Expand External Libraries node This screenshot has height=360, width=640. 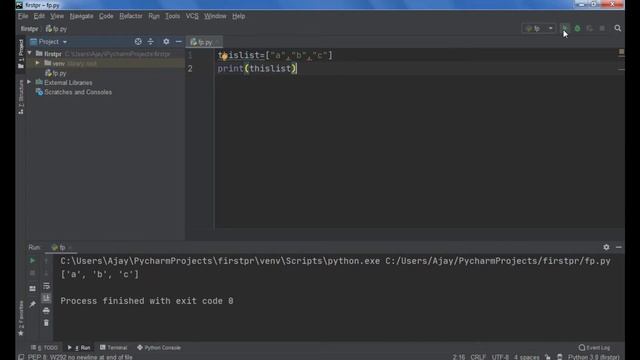click(29, 82)
